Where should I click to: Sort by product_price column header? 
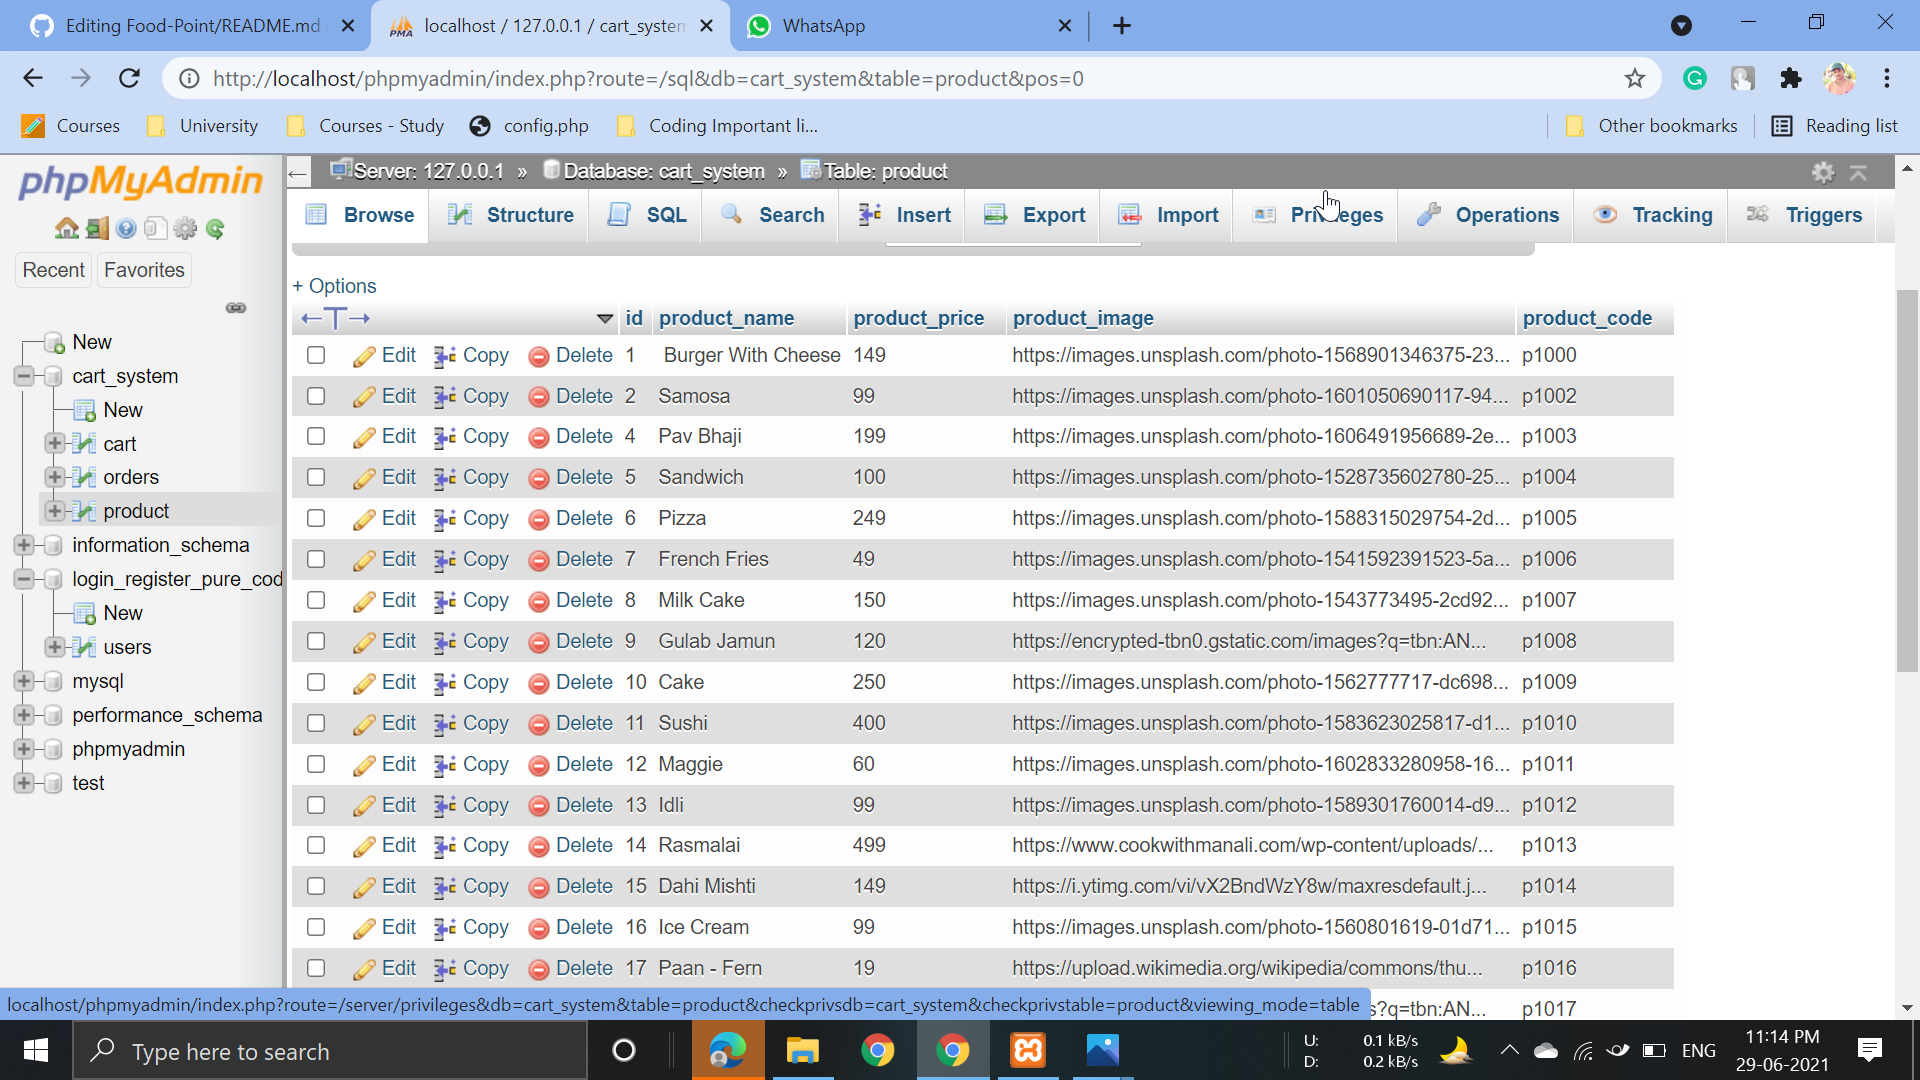click(918, 318)
